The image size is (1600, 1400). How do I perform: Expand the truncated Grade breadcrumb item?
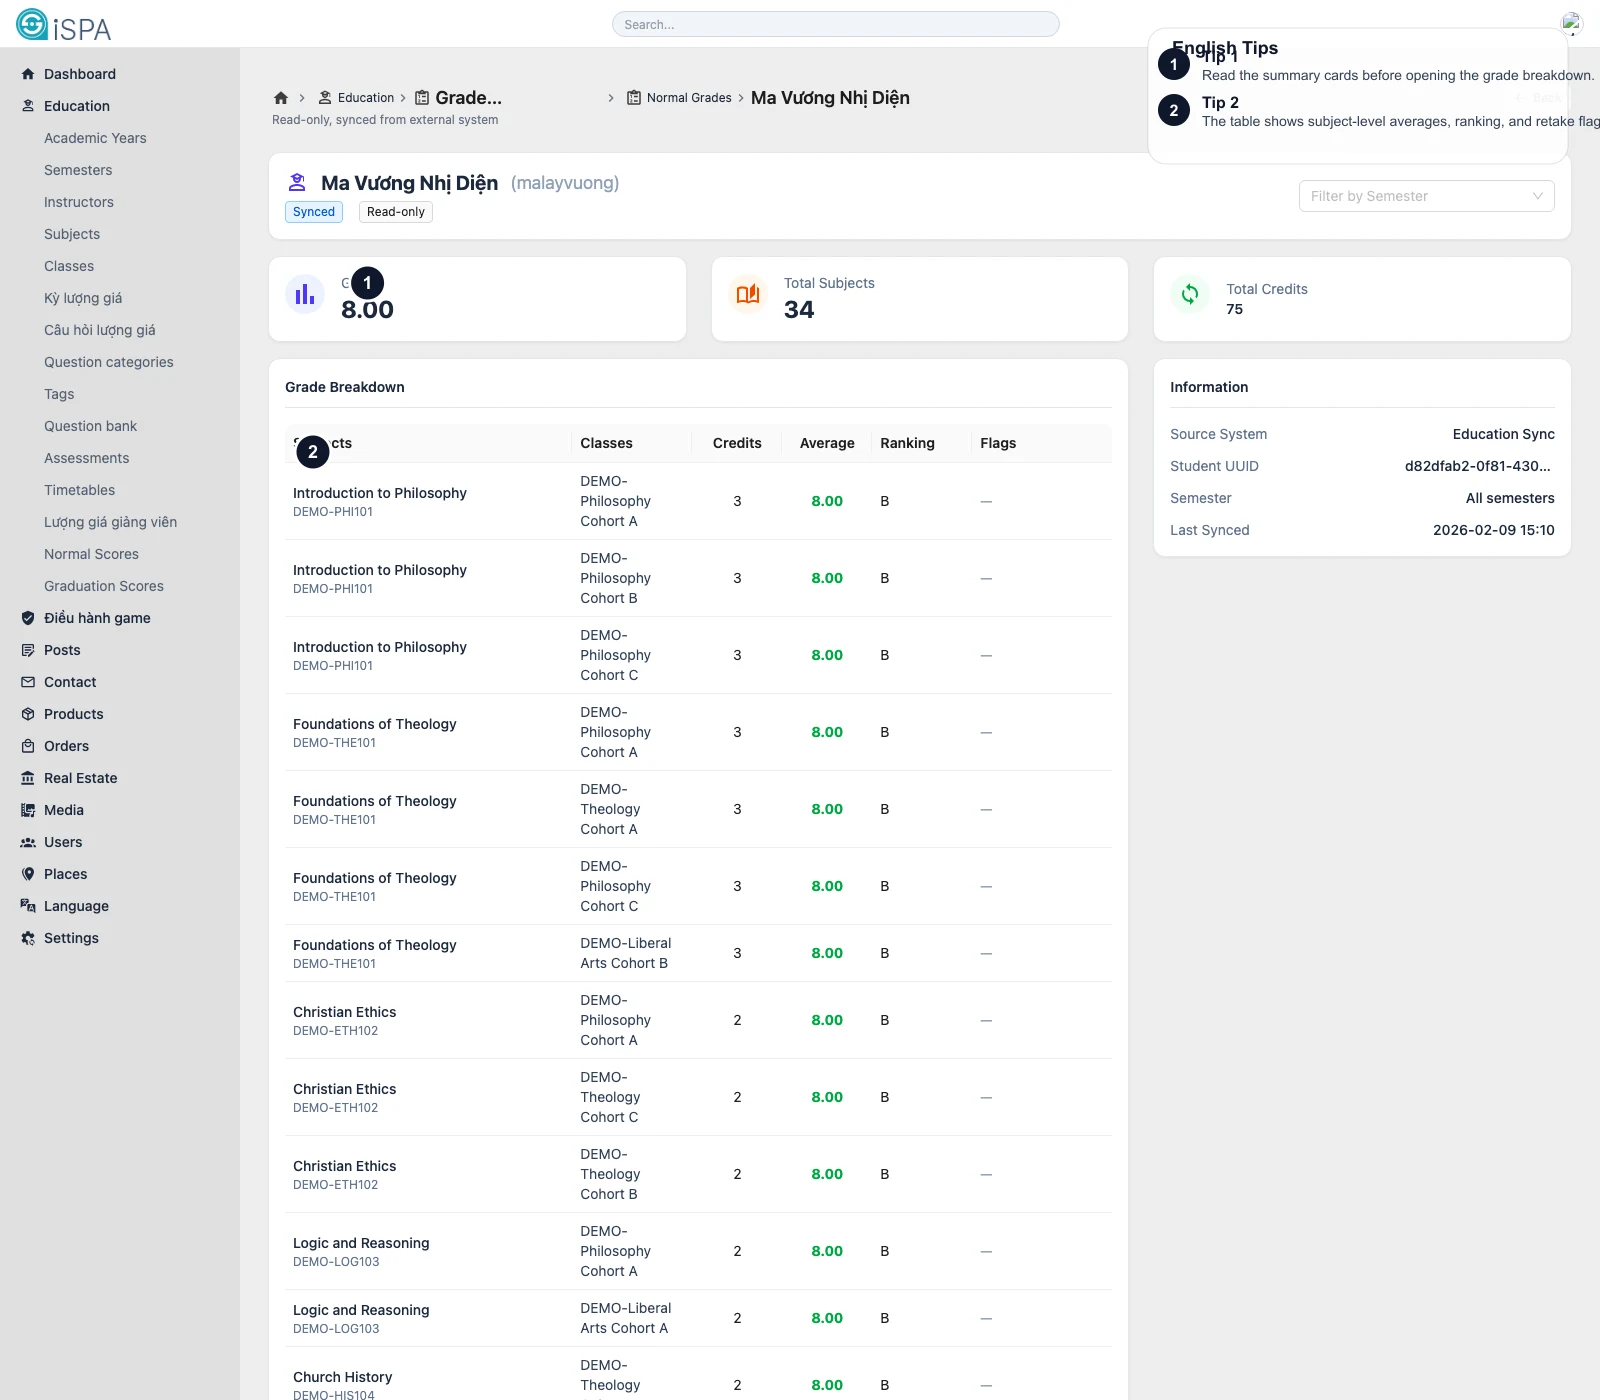click(468, 98)
